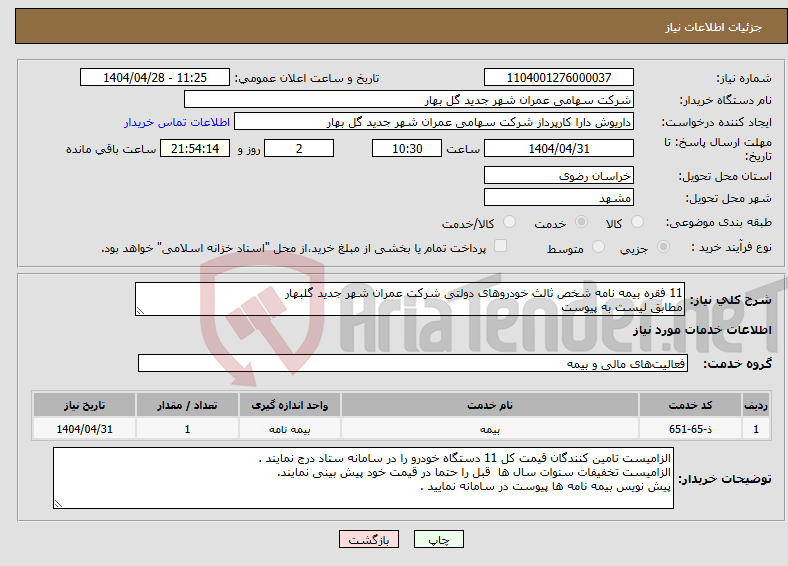The height and width of the screenshot is (566, 788).
Task: Select the متوسط purchase type radio
Action: tap(599, 247)
